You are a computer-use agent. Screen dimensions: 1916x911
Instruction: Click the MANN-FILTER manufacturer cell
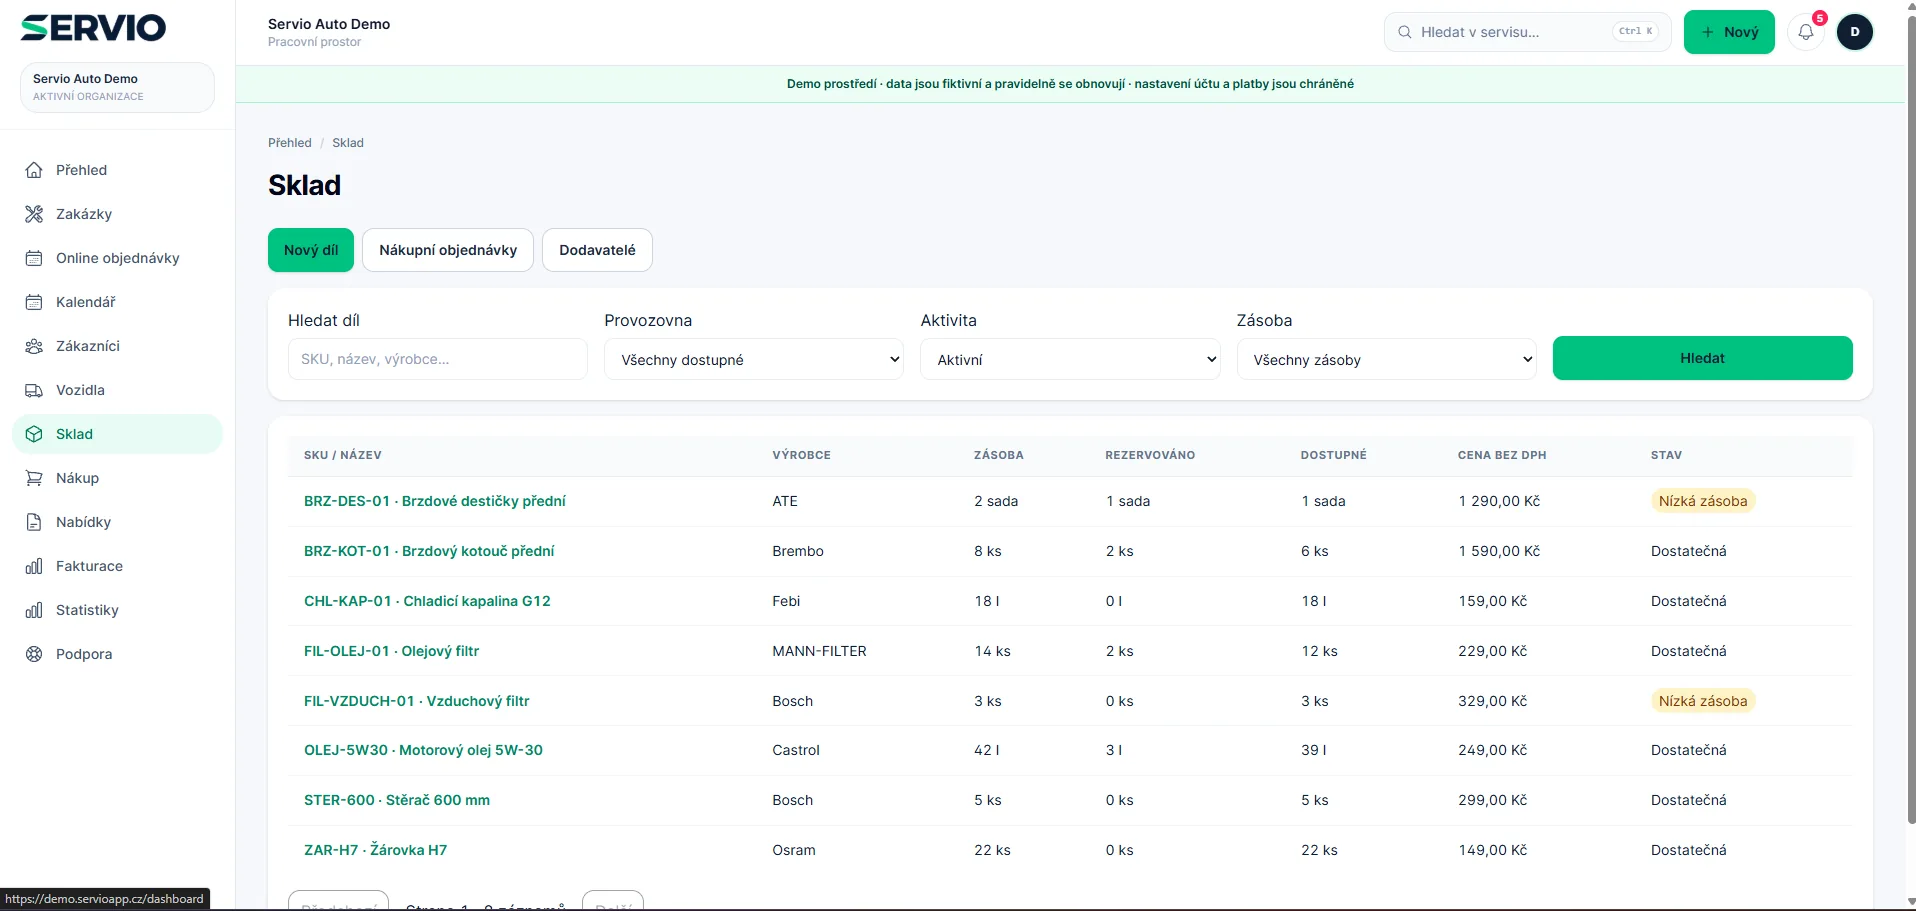[x=819, y=651]
